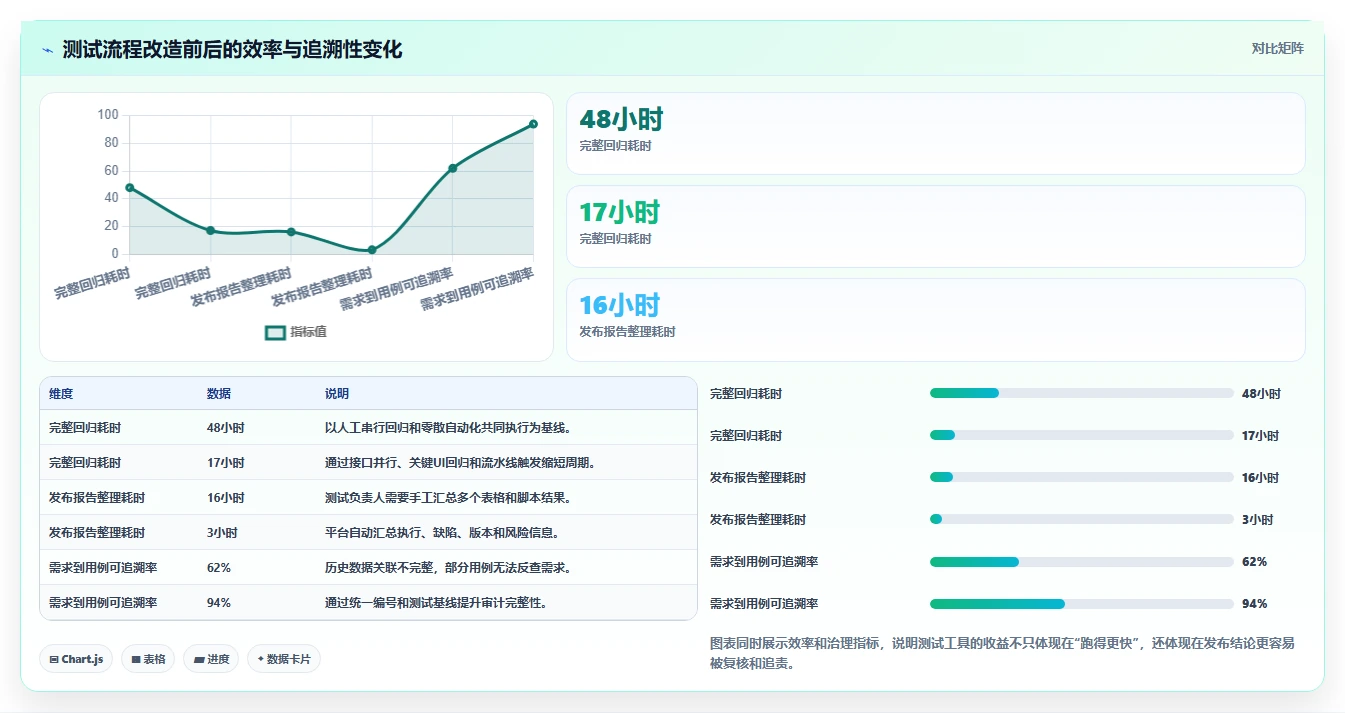This screenshot has width=1345, height=713.
Task: Open the 17小时 summary card
Action: point(935,227)
